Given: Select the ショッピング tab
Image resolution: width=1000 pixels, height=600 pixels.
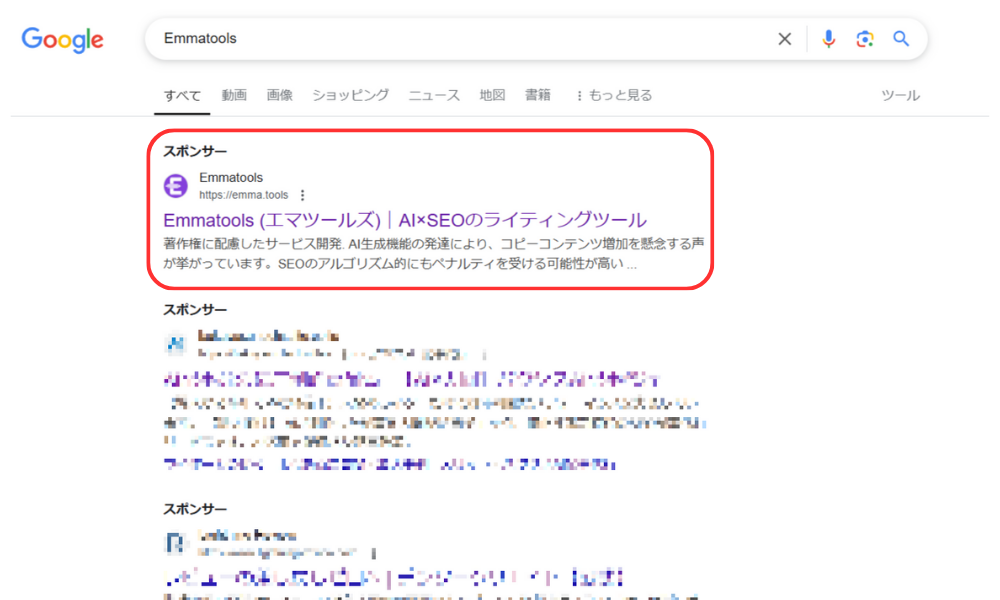Looking at the screenshot, I should [x=349, y=95].
